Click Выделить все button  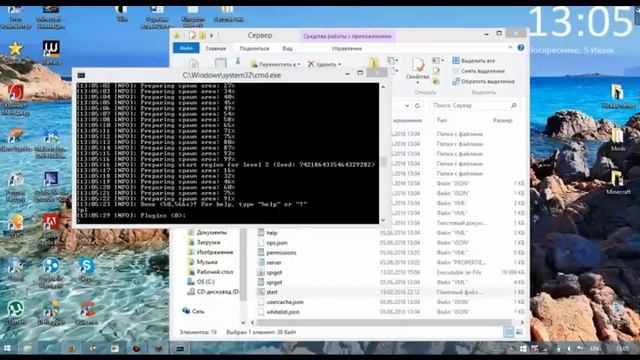coord(473,60)
